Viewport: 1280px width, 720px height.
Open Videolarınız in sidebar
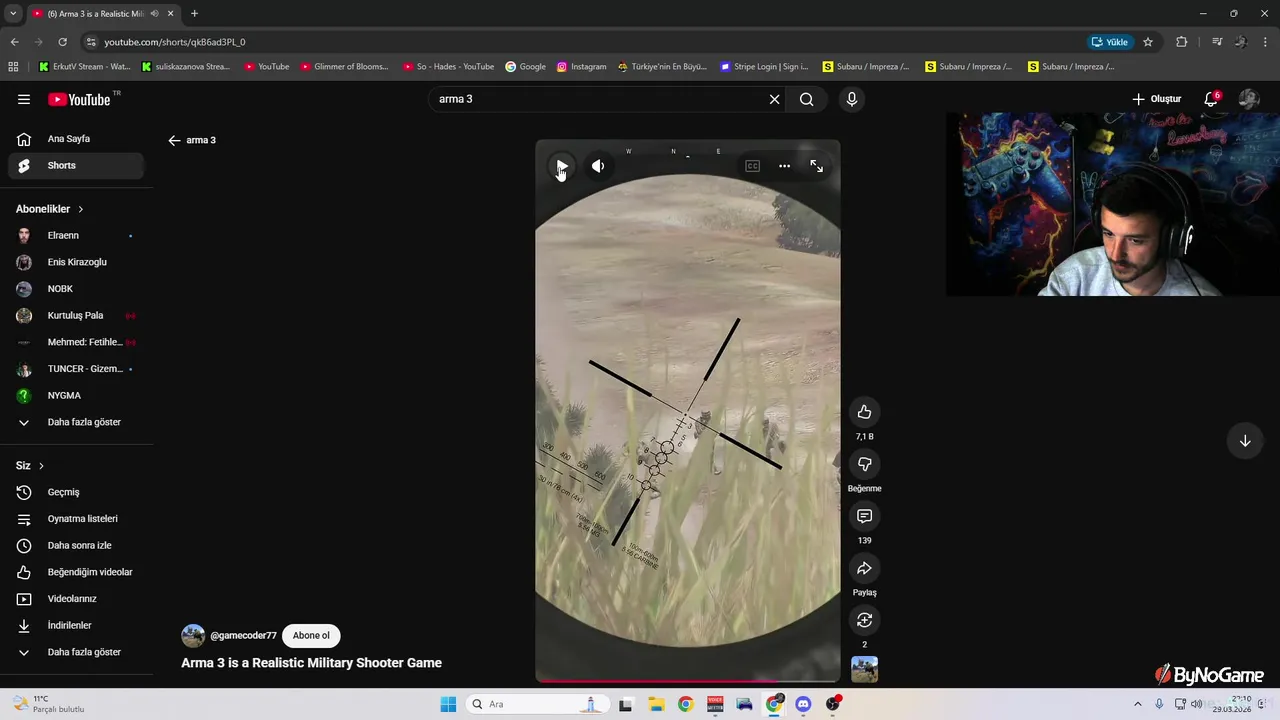pos(76,599)
